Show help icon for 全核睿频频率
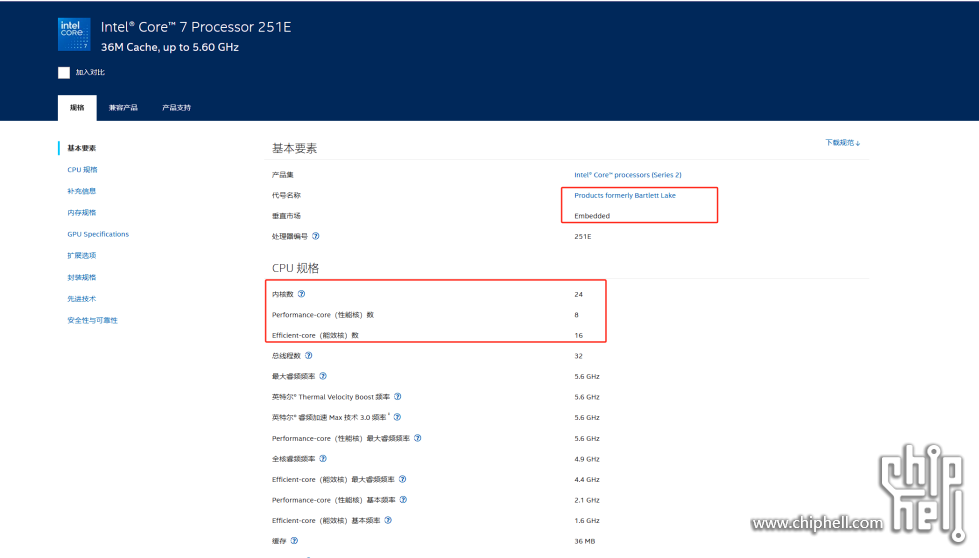 pos(323,458)
